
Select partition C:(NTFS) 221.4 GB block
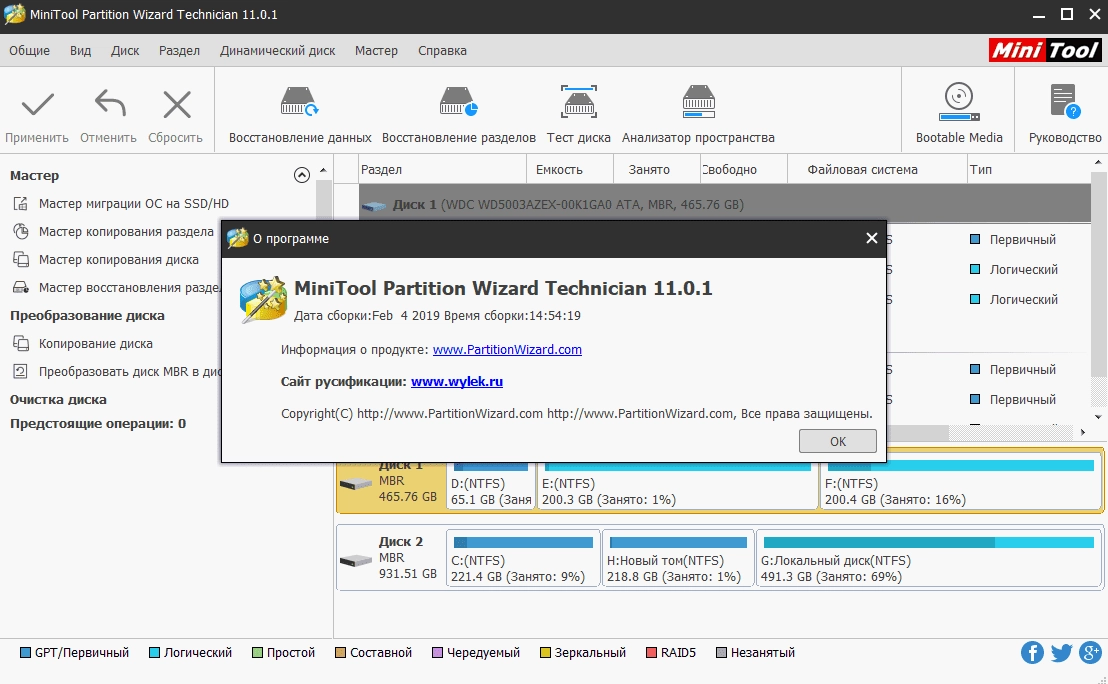coord(524,560)
